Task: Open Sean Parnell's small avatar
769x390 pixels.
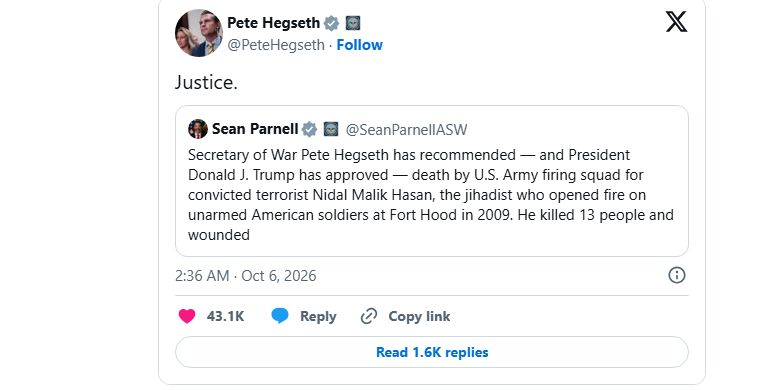Action: [x=198, y=129]
